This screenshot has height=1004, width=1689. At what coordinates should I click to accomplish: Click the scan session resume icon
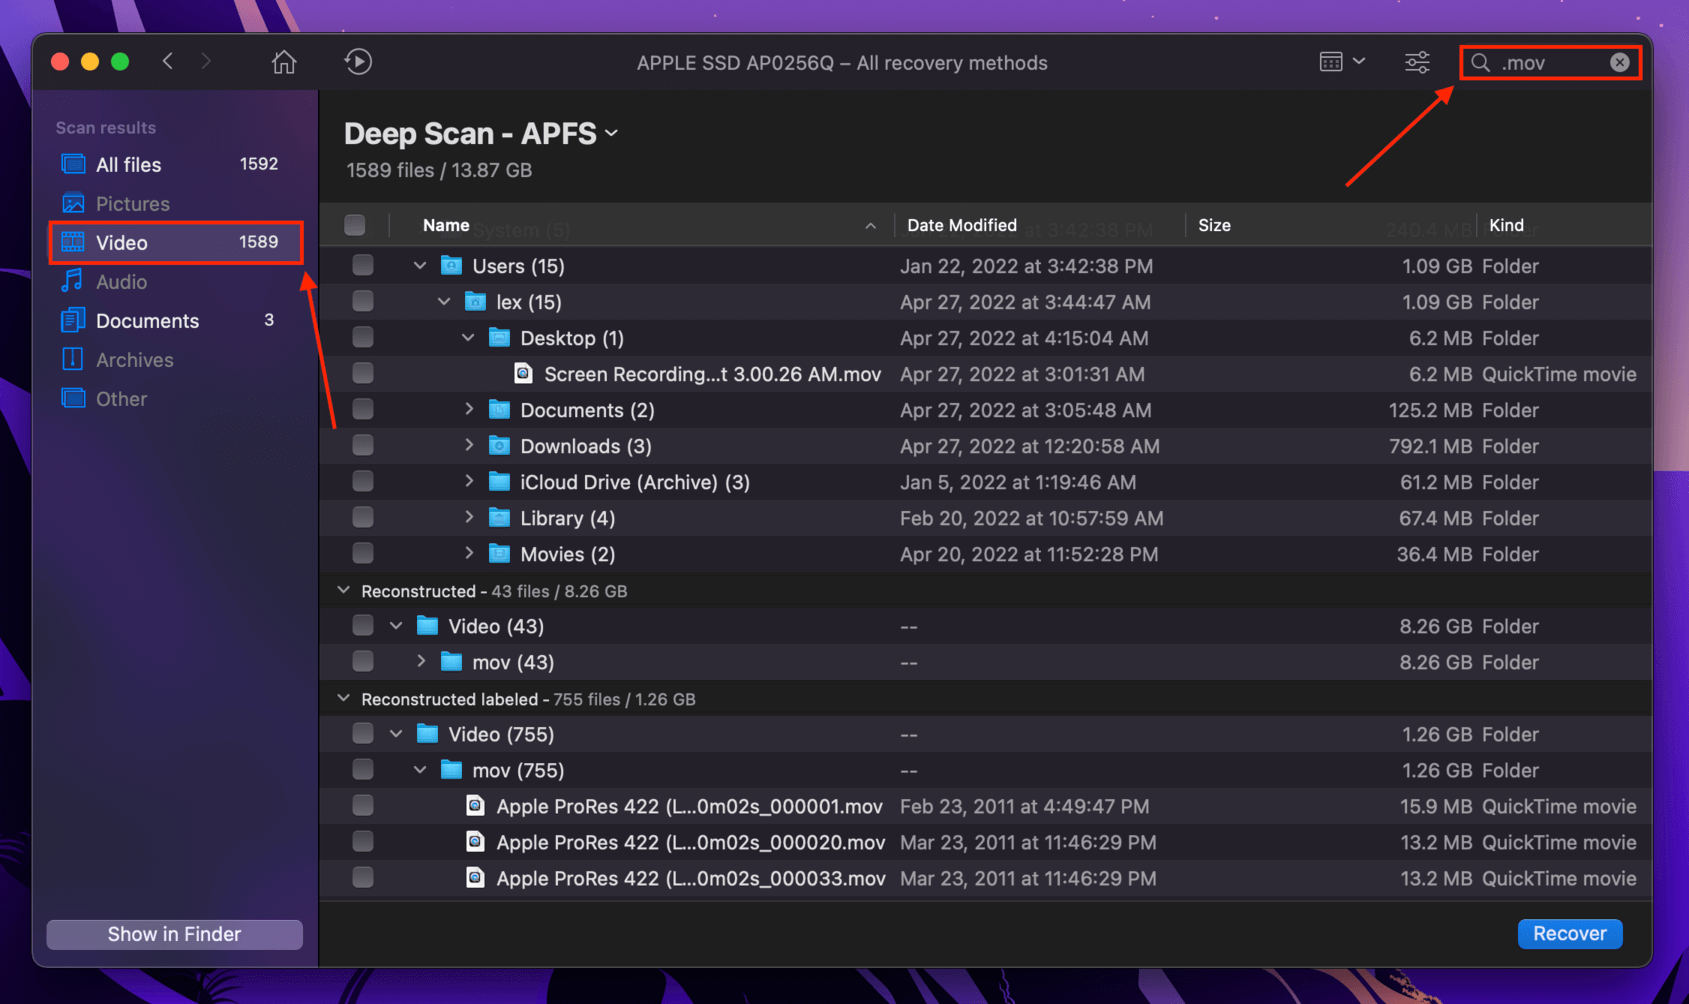pyautogui.click(x=358, y=62)
